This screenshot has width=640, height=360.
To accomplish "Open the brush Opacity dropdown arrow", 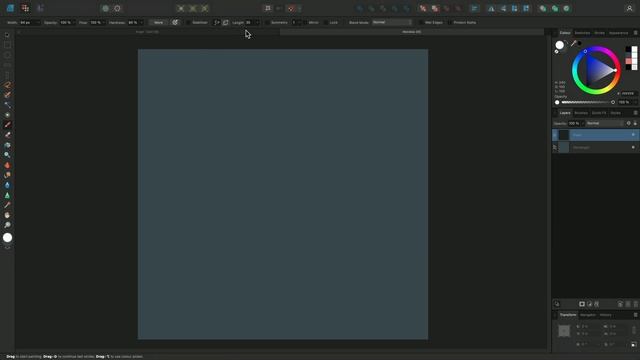I will [x=74, y=22].
